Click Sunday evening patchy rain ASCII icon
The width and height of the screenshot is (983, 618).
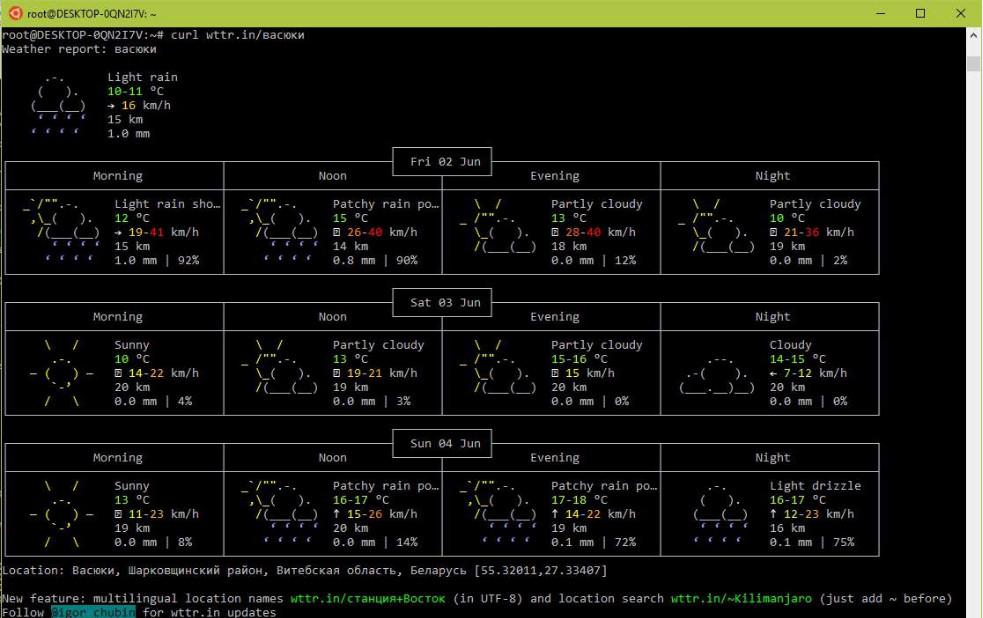pos(498,513)
